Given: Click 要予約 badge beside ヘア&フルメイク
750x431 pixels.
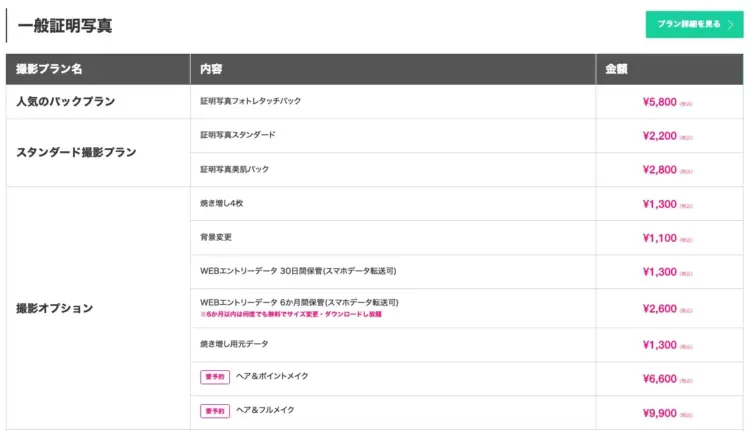Looking at the screenshot, I should tap(214, 411).
